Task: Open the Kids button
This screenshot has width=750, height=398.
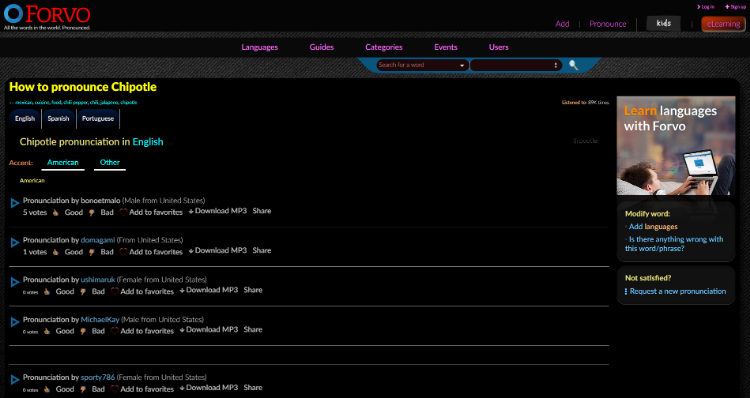Action: tap(663, 23)
